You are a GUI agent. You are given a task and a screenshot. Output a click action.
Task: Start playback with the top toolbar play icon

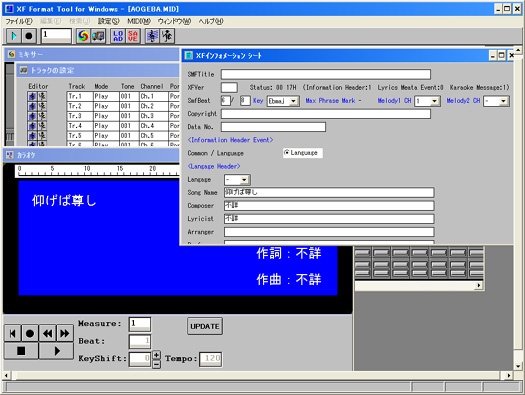coord(14,36)
